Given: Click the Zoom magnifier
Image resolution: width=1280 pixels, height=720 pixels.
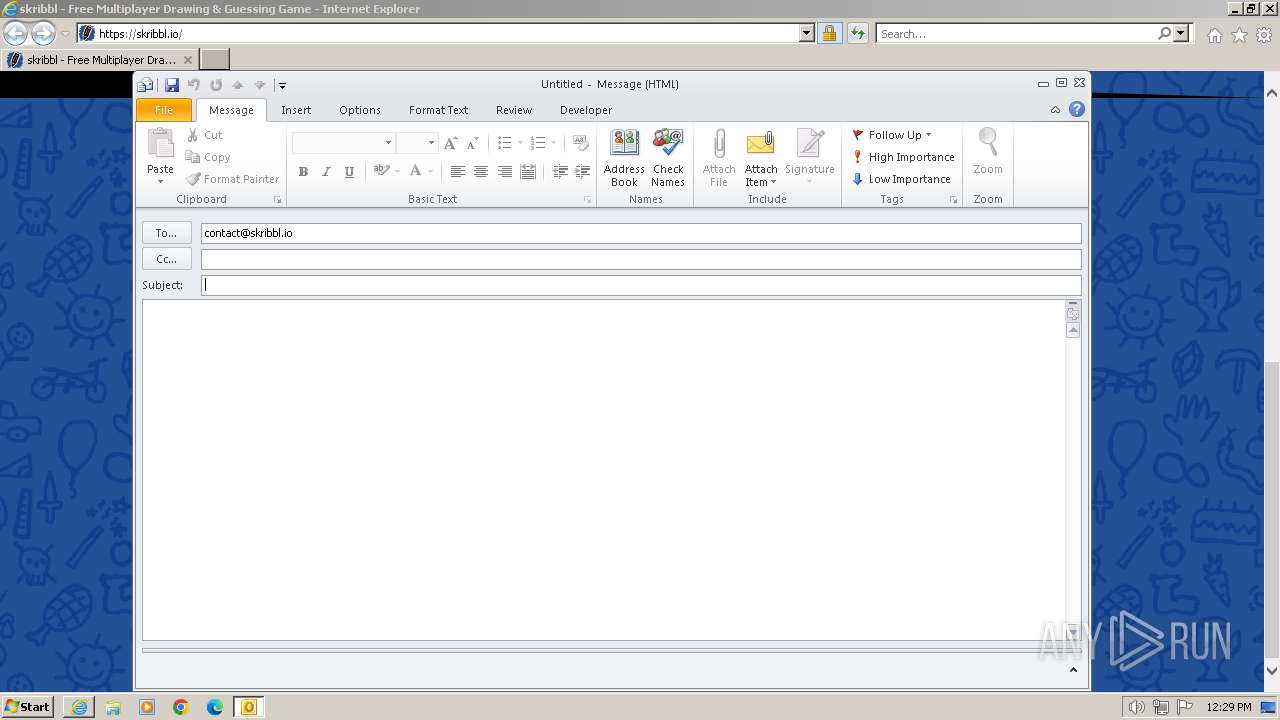Looking at the screenshot, I should 988,152.
